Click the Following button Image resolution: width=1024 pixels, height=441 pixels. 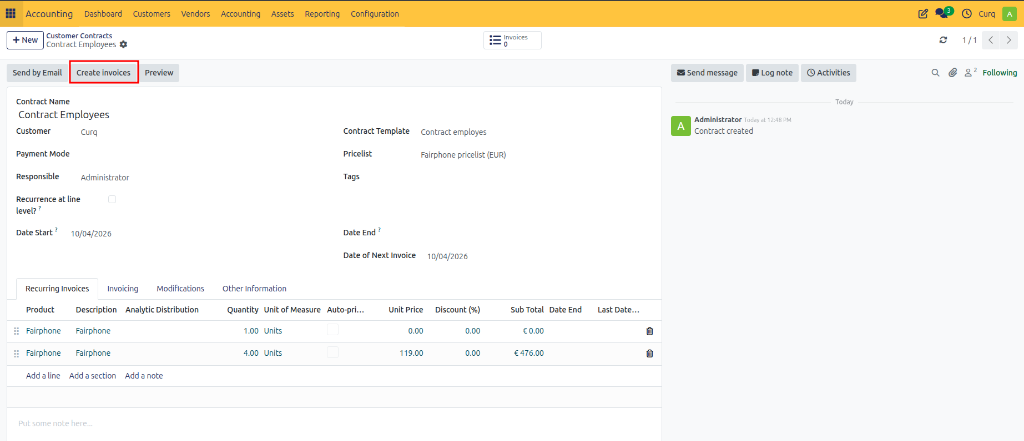click(1000, 73)
